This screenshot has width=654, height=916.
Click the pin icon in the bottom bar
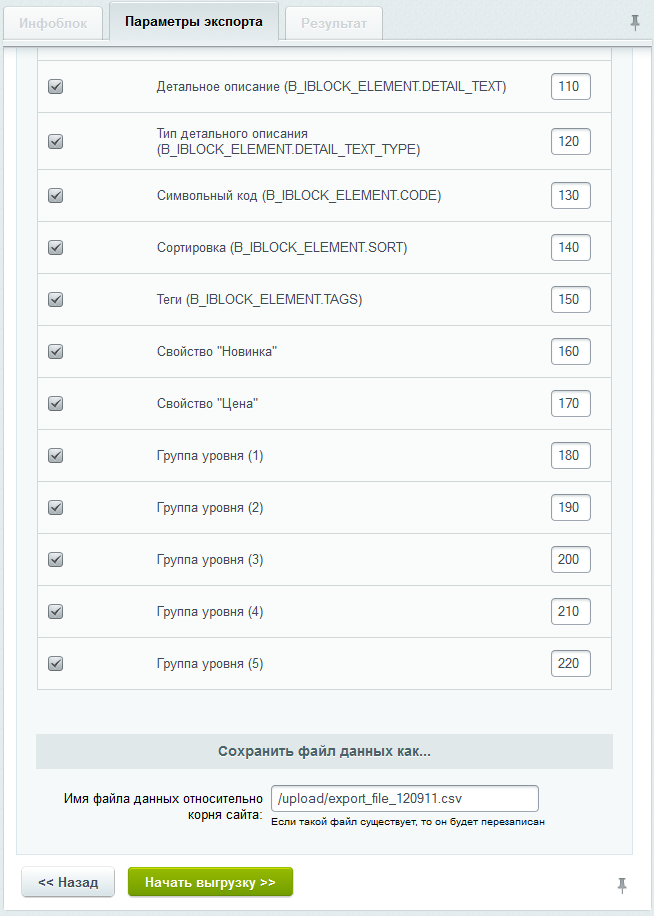(622, 884)
